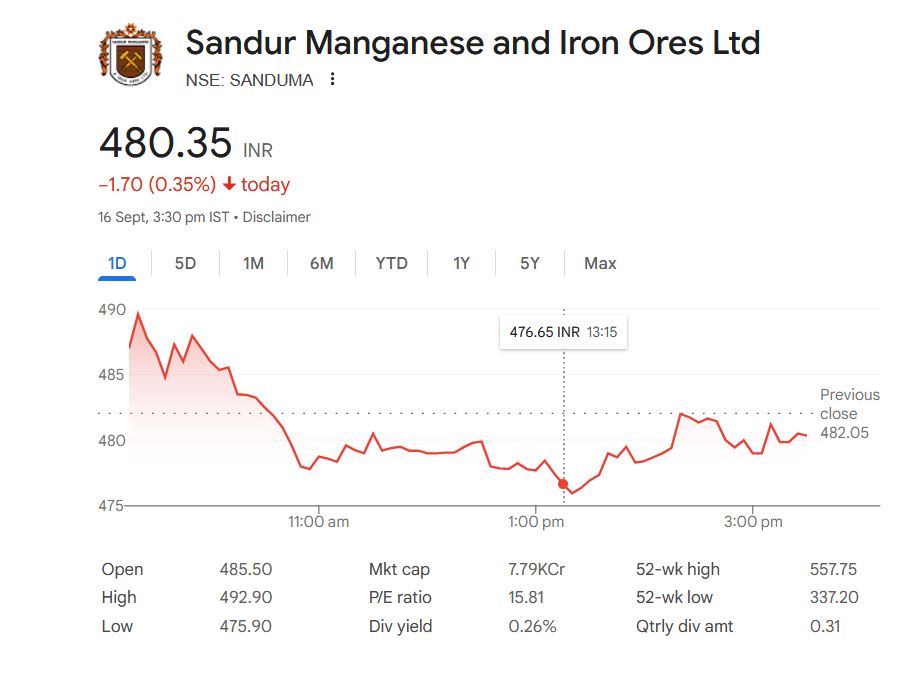
Task: Select the YTD time range
Action: coord(391,263)
